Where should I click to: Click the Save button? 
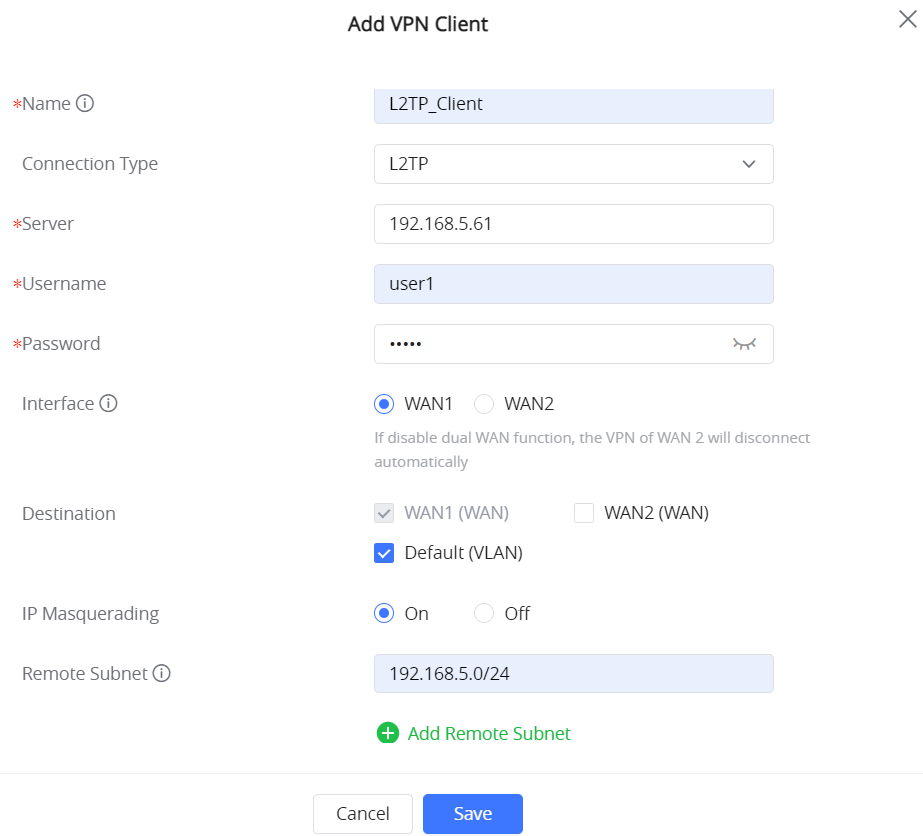click(x=473, y=814)
